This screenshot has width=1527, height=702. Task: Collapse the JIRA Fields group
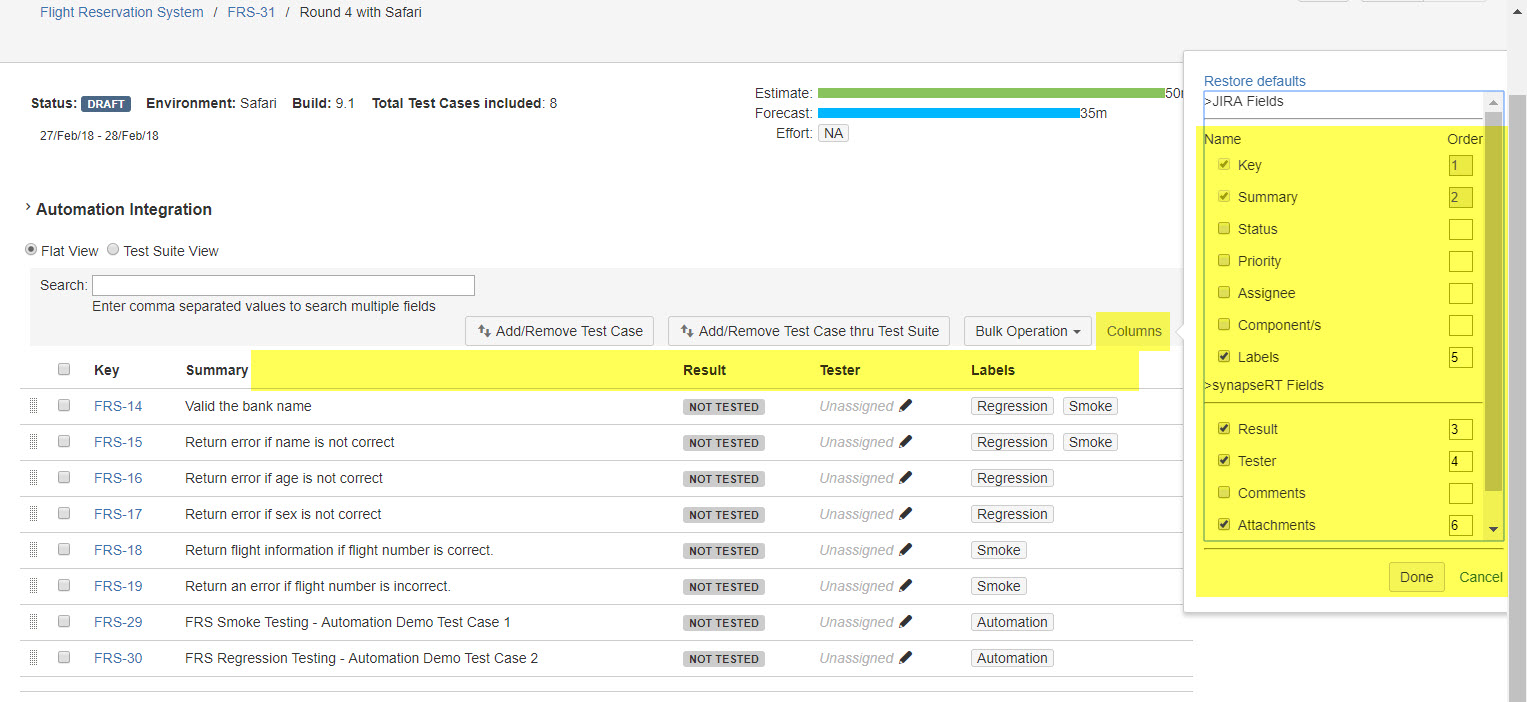tap(1247, 101)
